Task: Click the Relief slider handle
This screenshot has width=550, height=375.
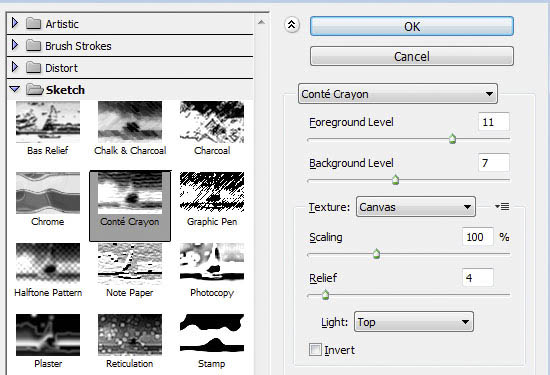Action: pos(325,294)
